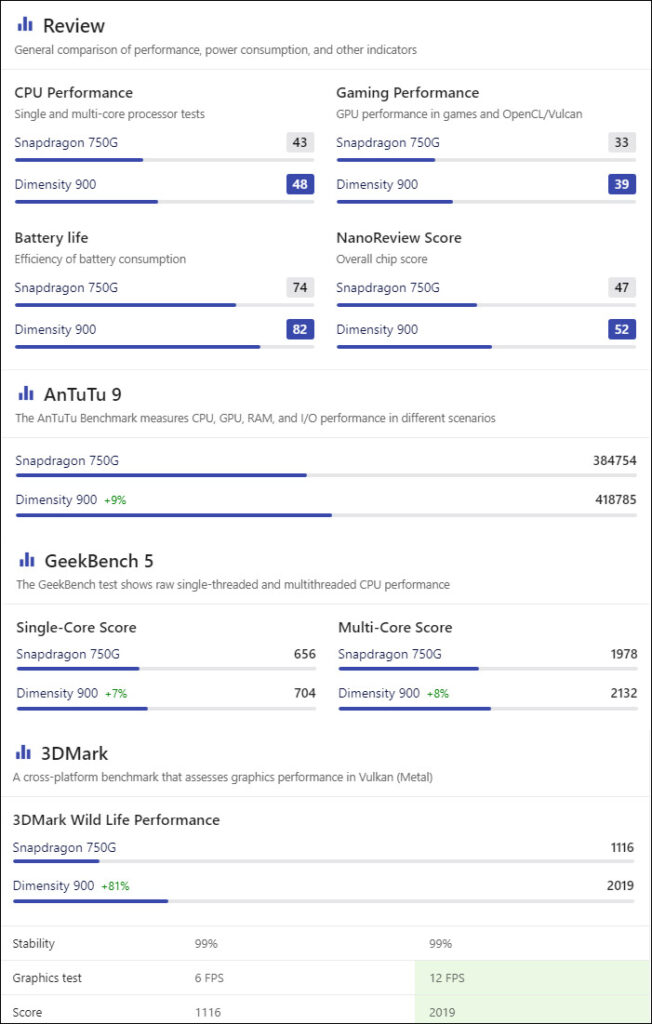Click the bar chart icon beside GeekBench 5

(x=26, y=560)
